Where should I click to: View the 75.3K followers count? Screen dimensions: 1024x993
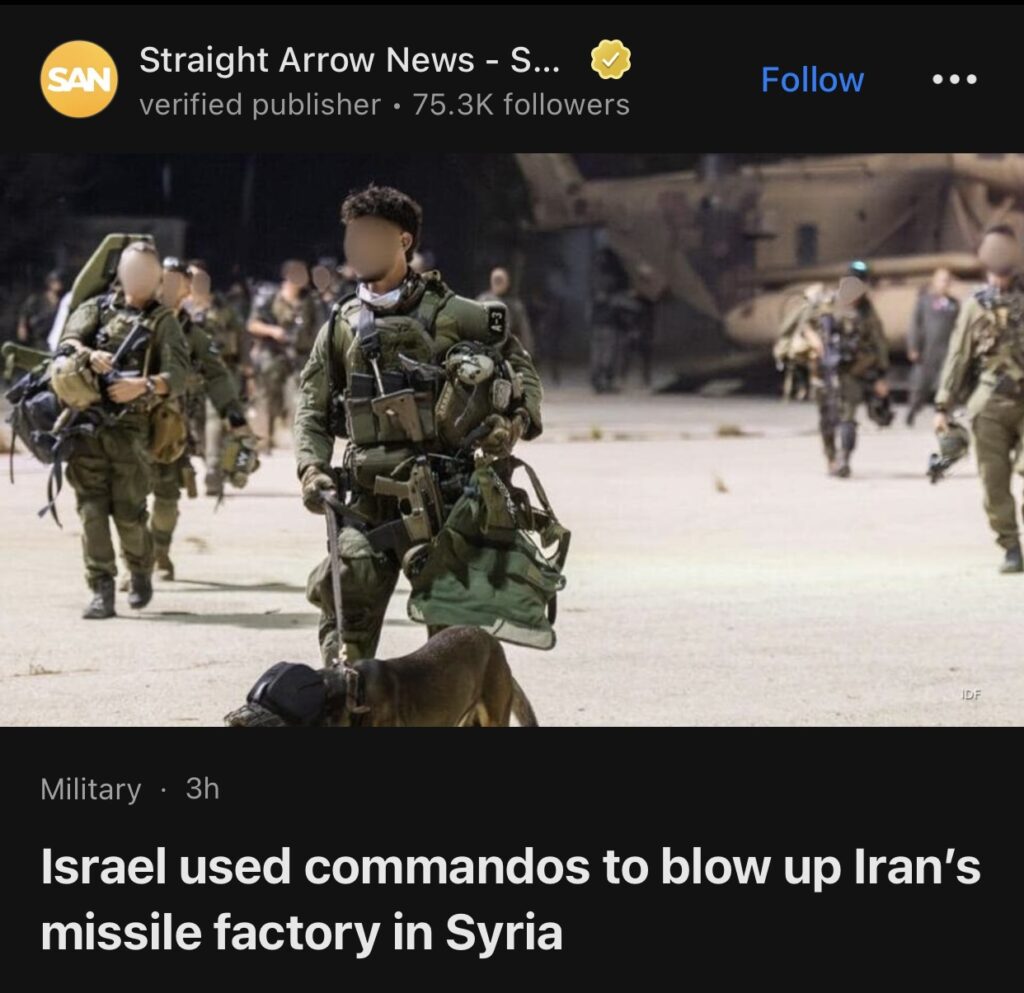point(520,104)
